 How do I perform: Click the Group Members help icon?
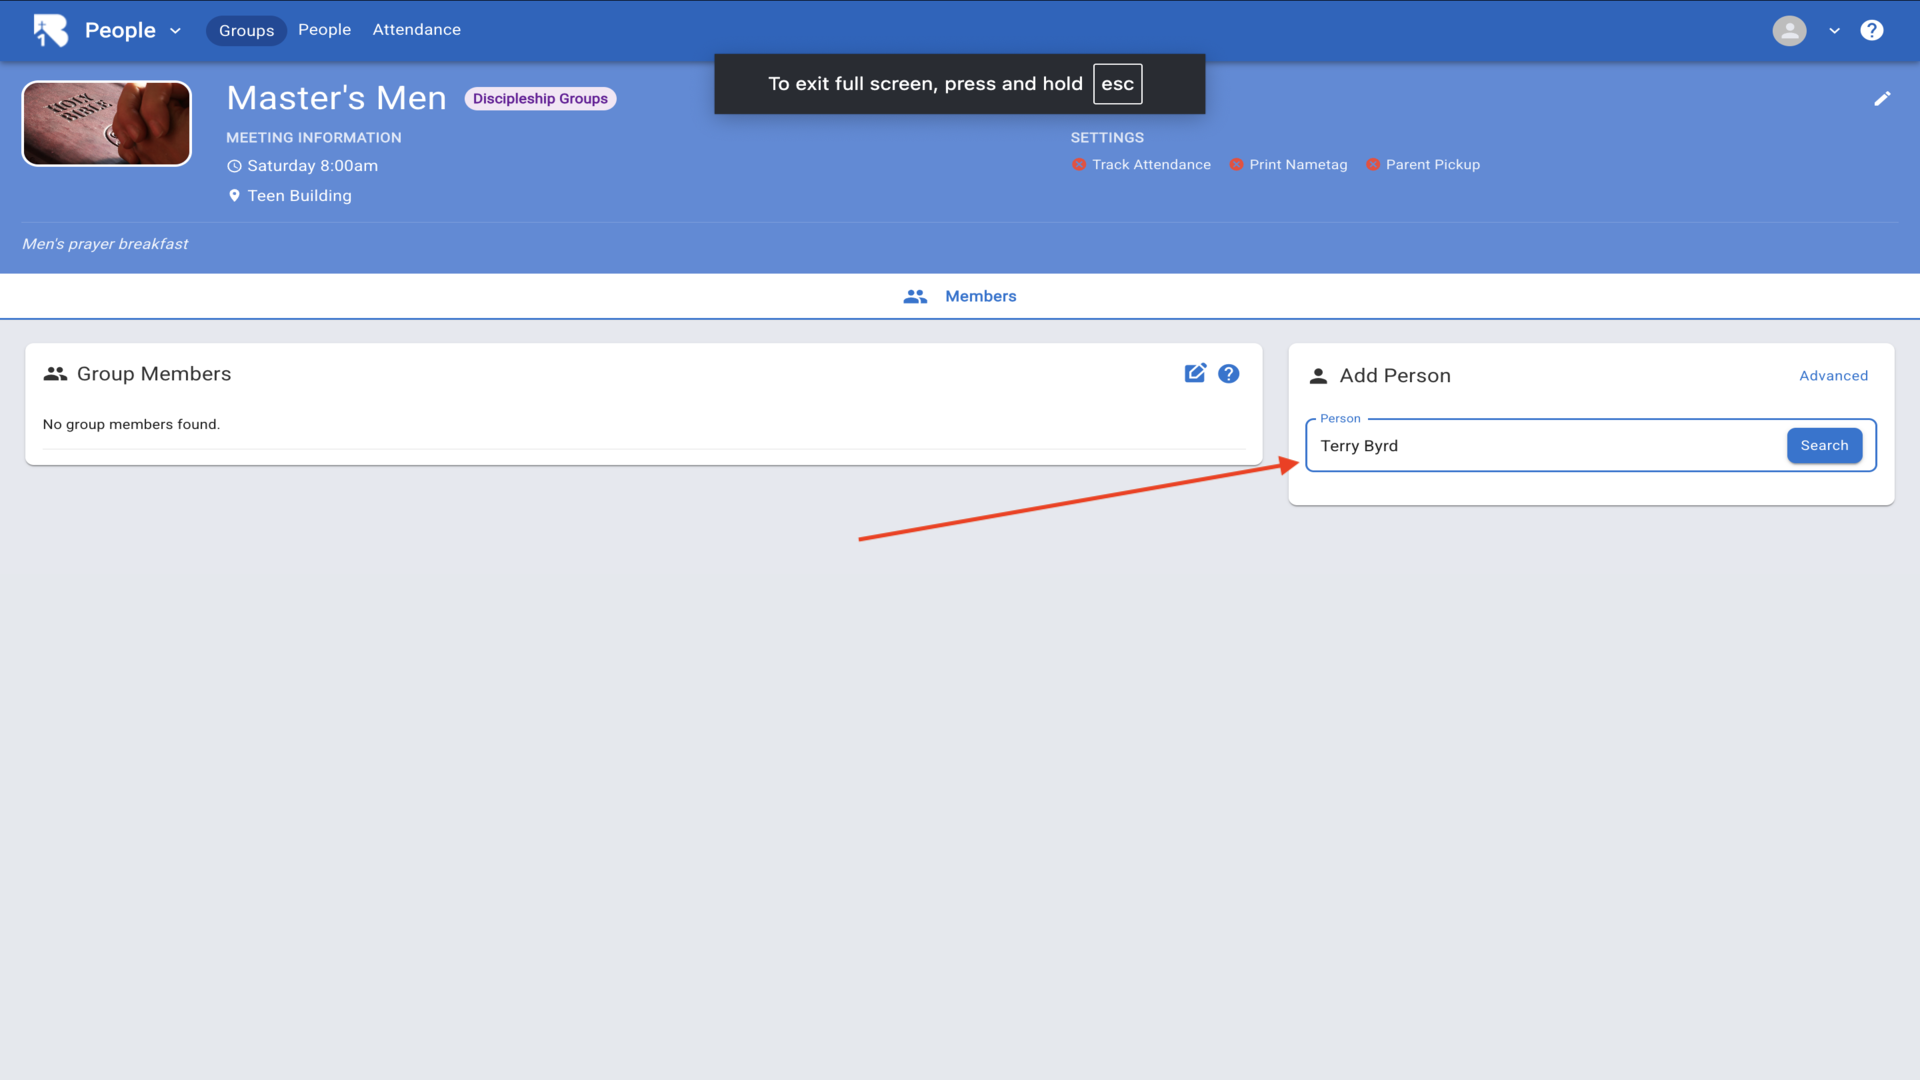point(1229,373)
